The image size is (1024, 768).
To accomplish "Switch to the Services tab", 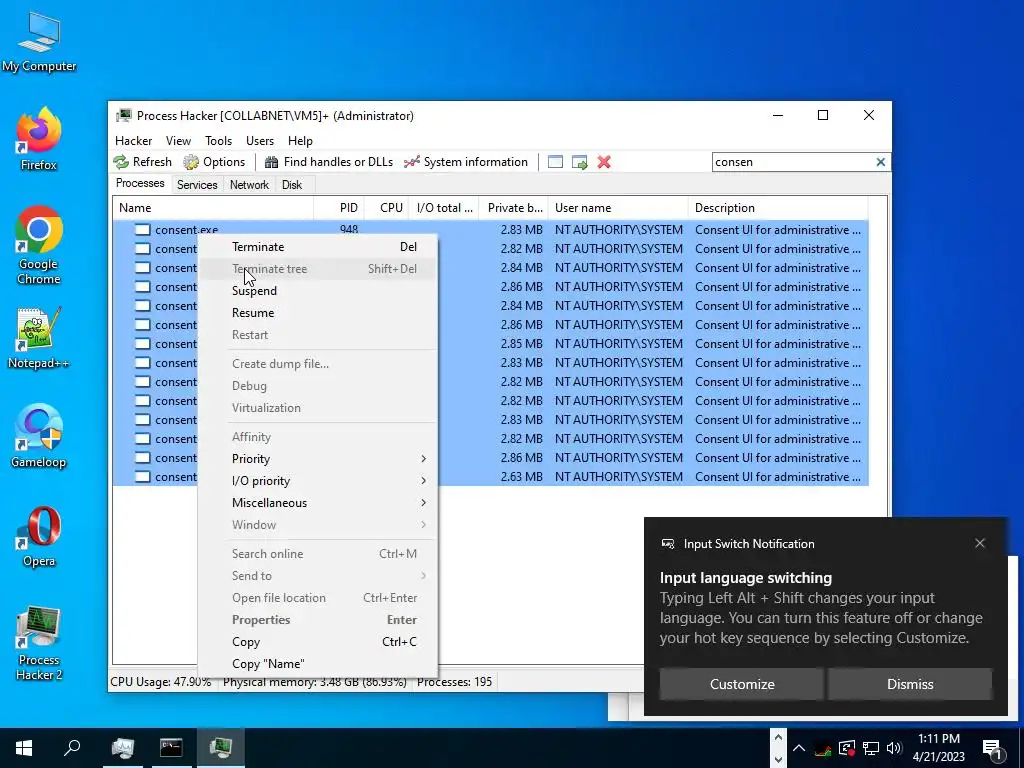I will click(x=197, y=185).
